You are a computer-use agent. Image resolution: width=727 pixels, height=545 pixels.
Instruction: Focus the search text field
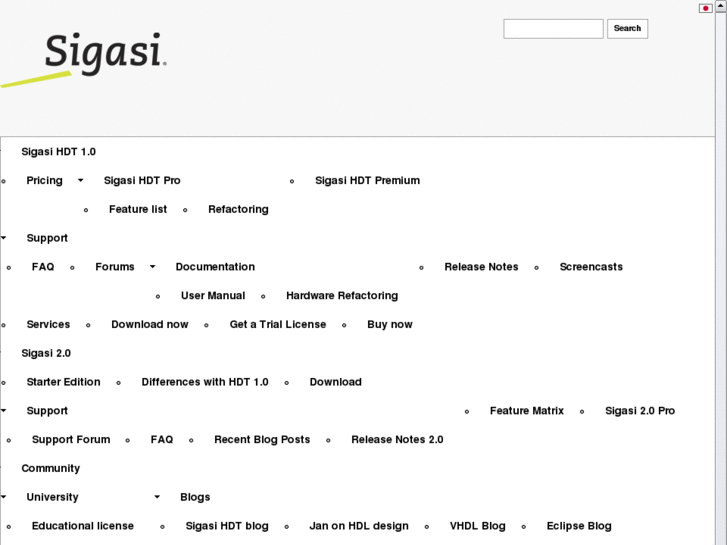(553, 29)
